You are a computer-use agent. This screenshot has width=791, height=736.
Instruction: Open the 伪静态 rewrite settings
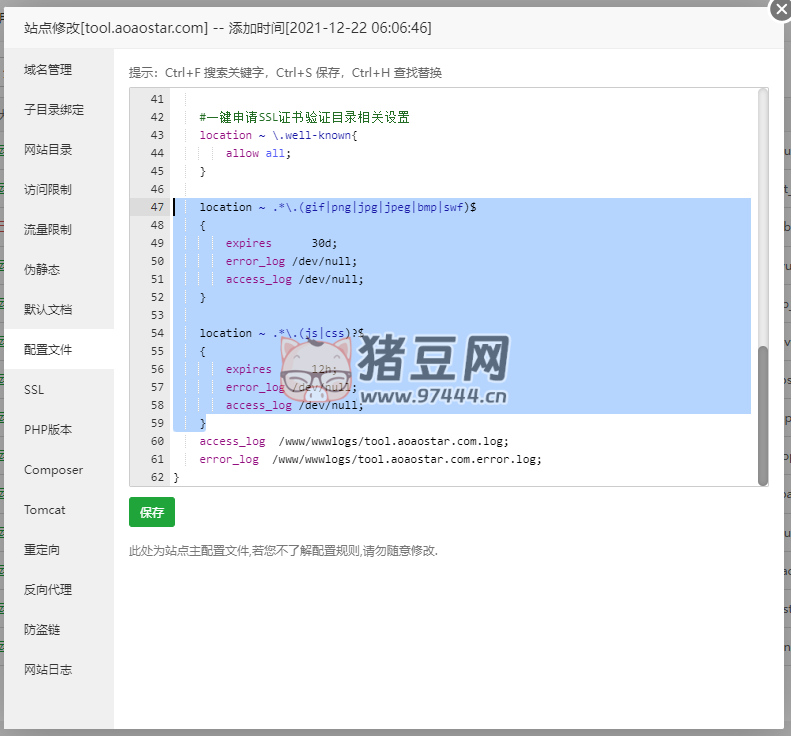click(x=42, y=270)
